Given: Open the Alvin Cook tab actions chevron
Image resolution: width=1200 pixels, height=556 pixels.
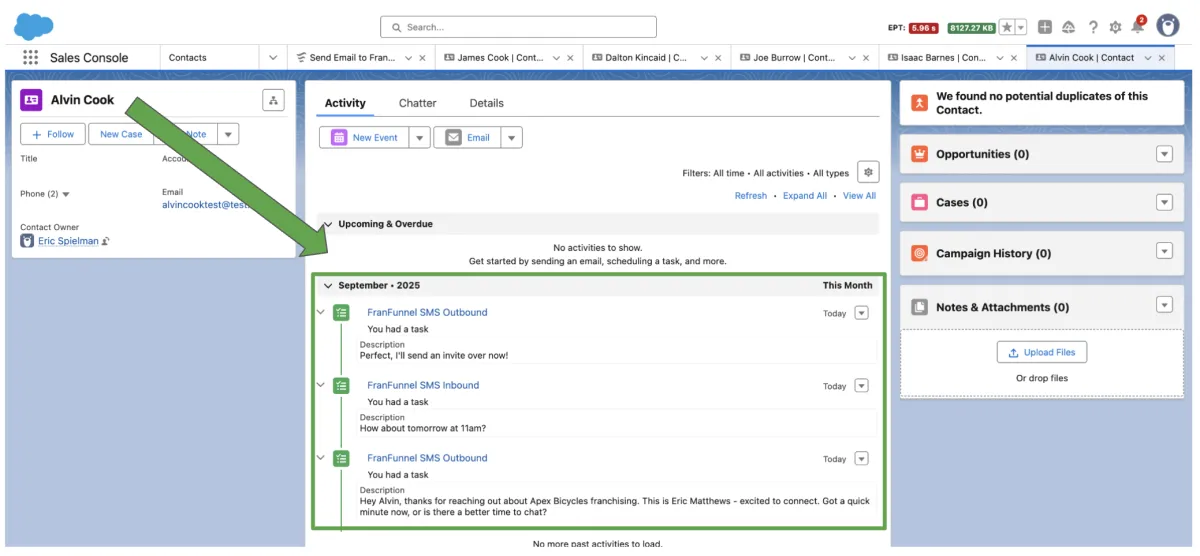Looking at the screenshot, I should point(1147,58).
